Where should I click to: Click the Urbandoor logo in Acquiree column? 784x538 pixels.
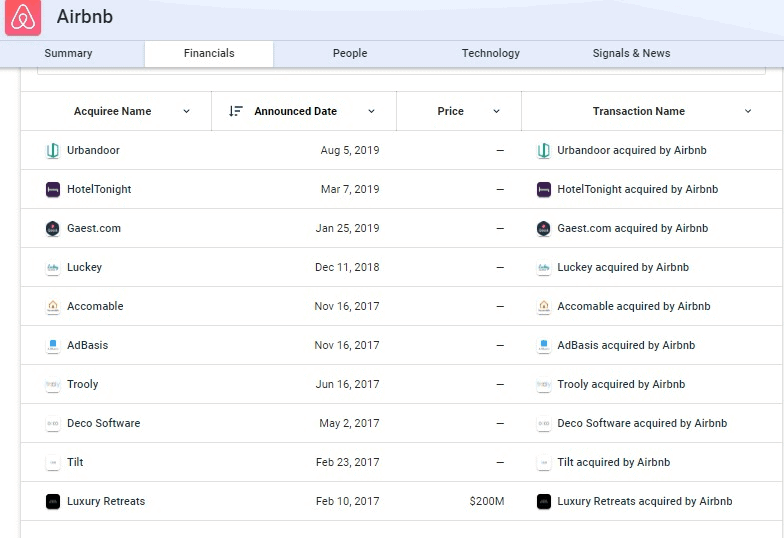tap(53, 151)
